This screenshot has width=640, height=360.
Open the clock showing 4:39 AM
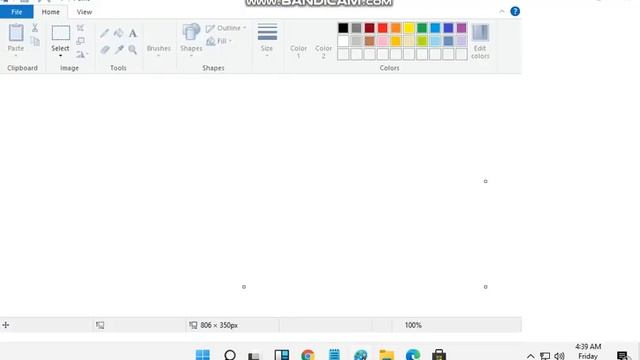click(588, 351)
